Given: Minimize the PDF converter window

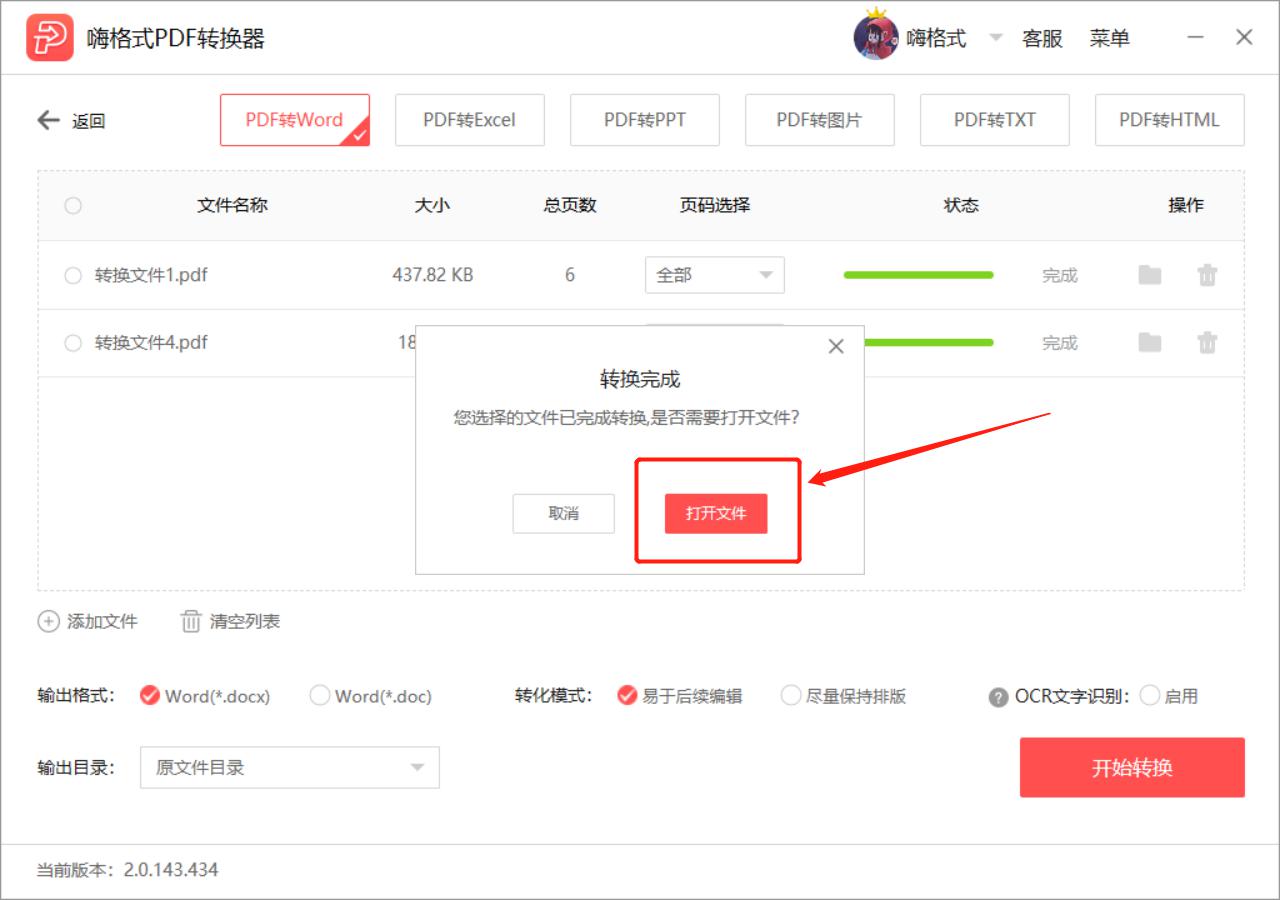Looking at the screenshot, I should (1196, 38).
